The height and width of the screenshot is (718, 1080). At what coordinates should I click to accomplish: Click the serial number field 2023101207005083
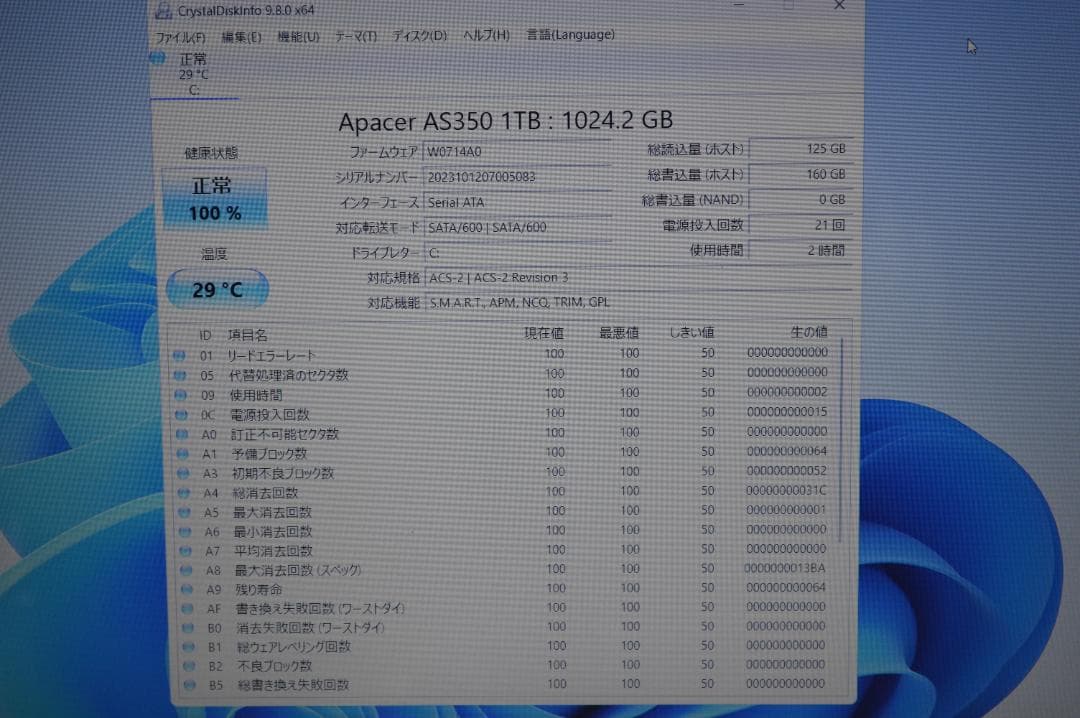(x=517, y=177)
